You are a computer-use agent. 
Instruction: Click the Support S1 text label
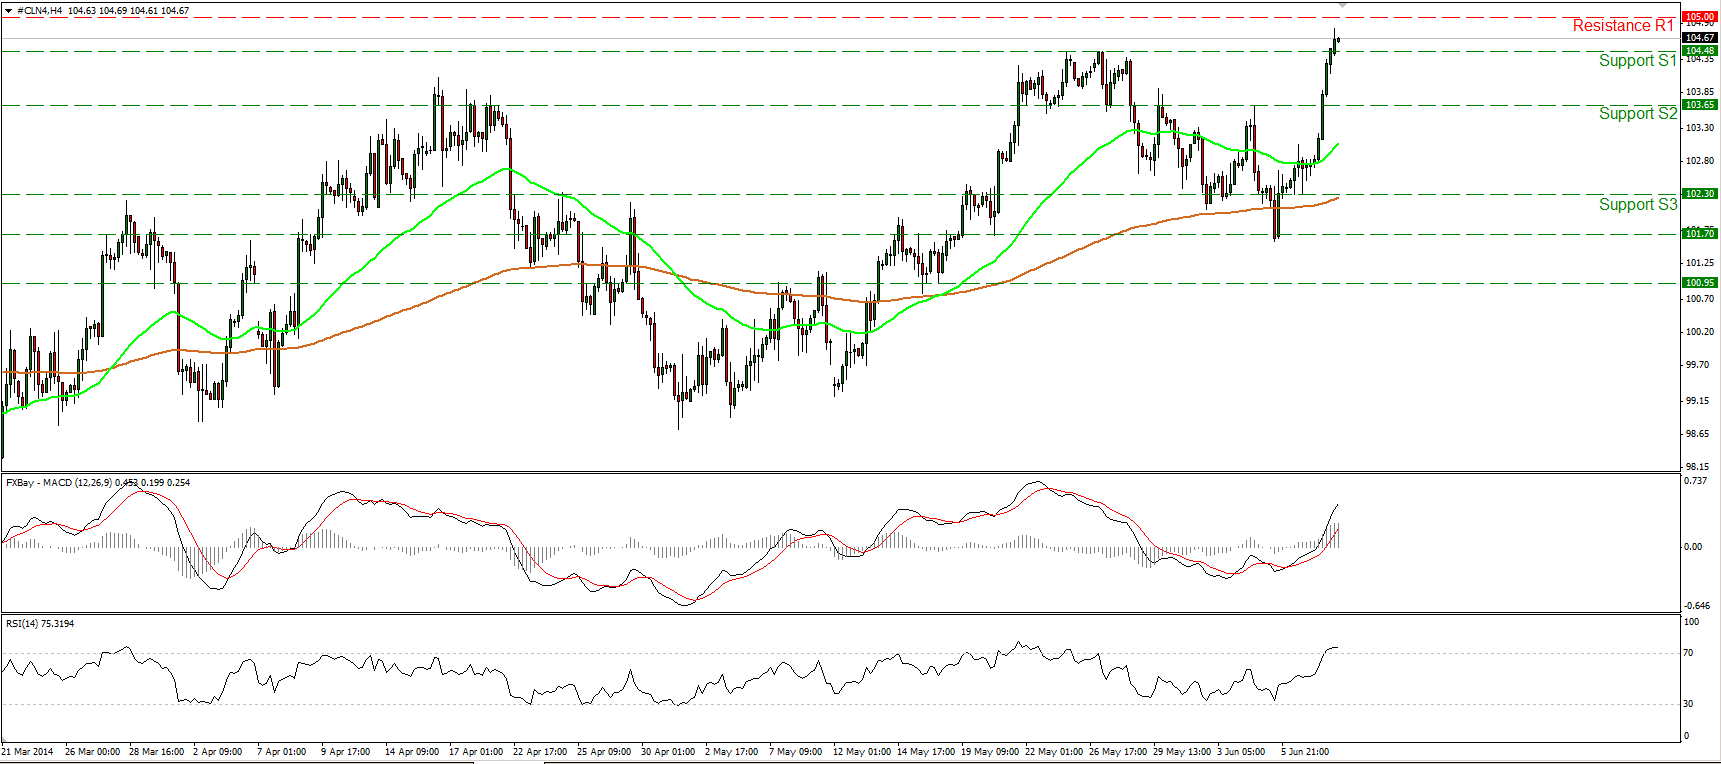pos(1638,61)
